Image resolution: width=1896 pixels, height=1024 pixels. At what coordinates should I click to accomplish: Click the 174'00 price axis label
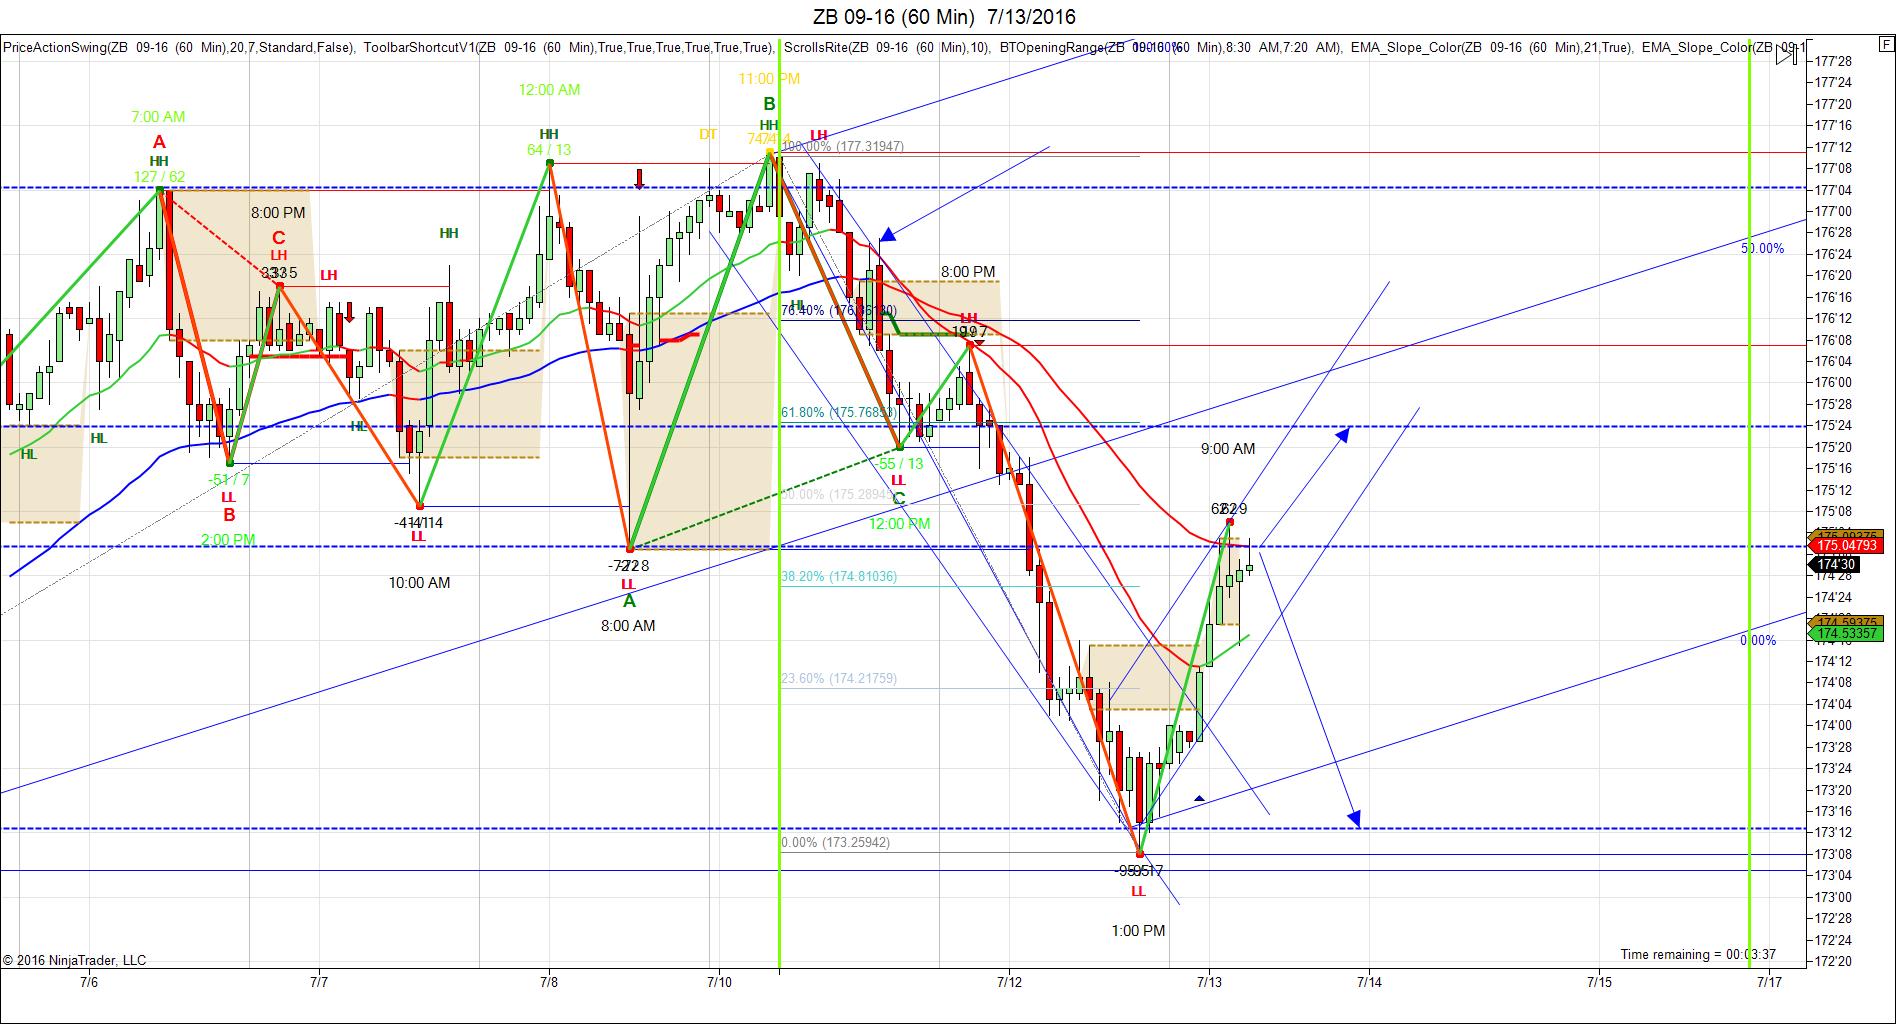(x=1834, y=726)
